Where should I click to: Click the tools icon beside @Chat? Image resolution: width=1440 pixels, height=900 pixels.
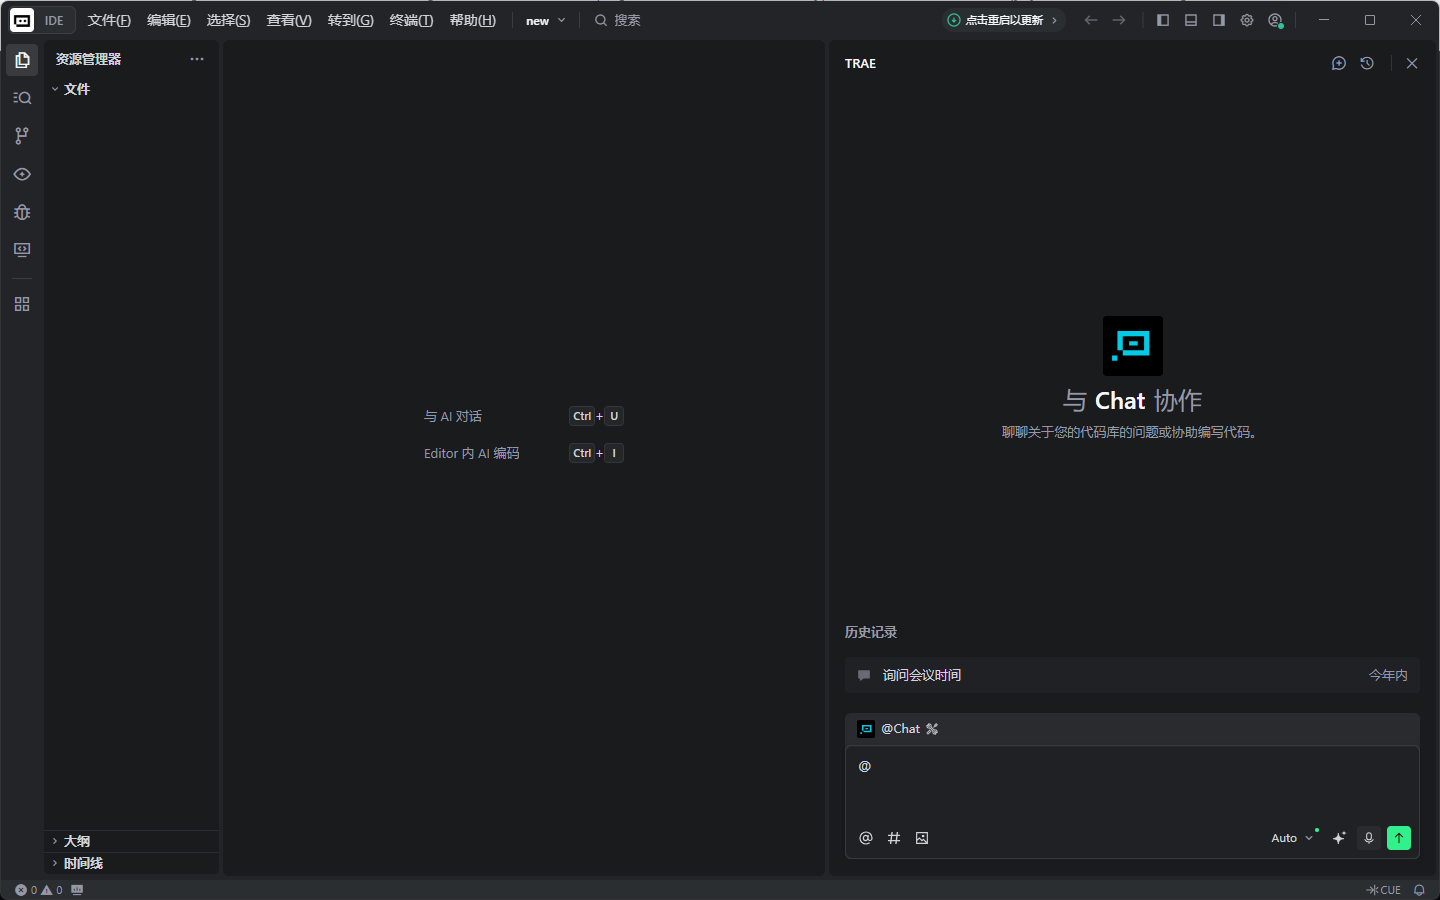(x=932, y=729)
